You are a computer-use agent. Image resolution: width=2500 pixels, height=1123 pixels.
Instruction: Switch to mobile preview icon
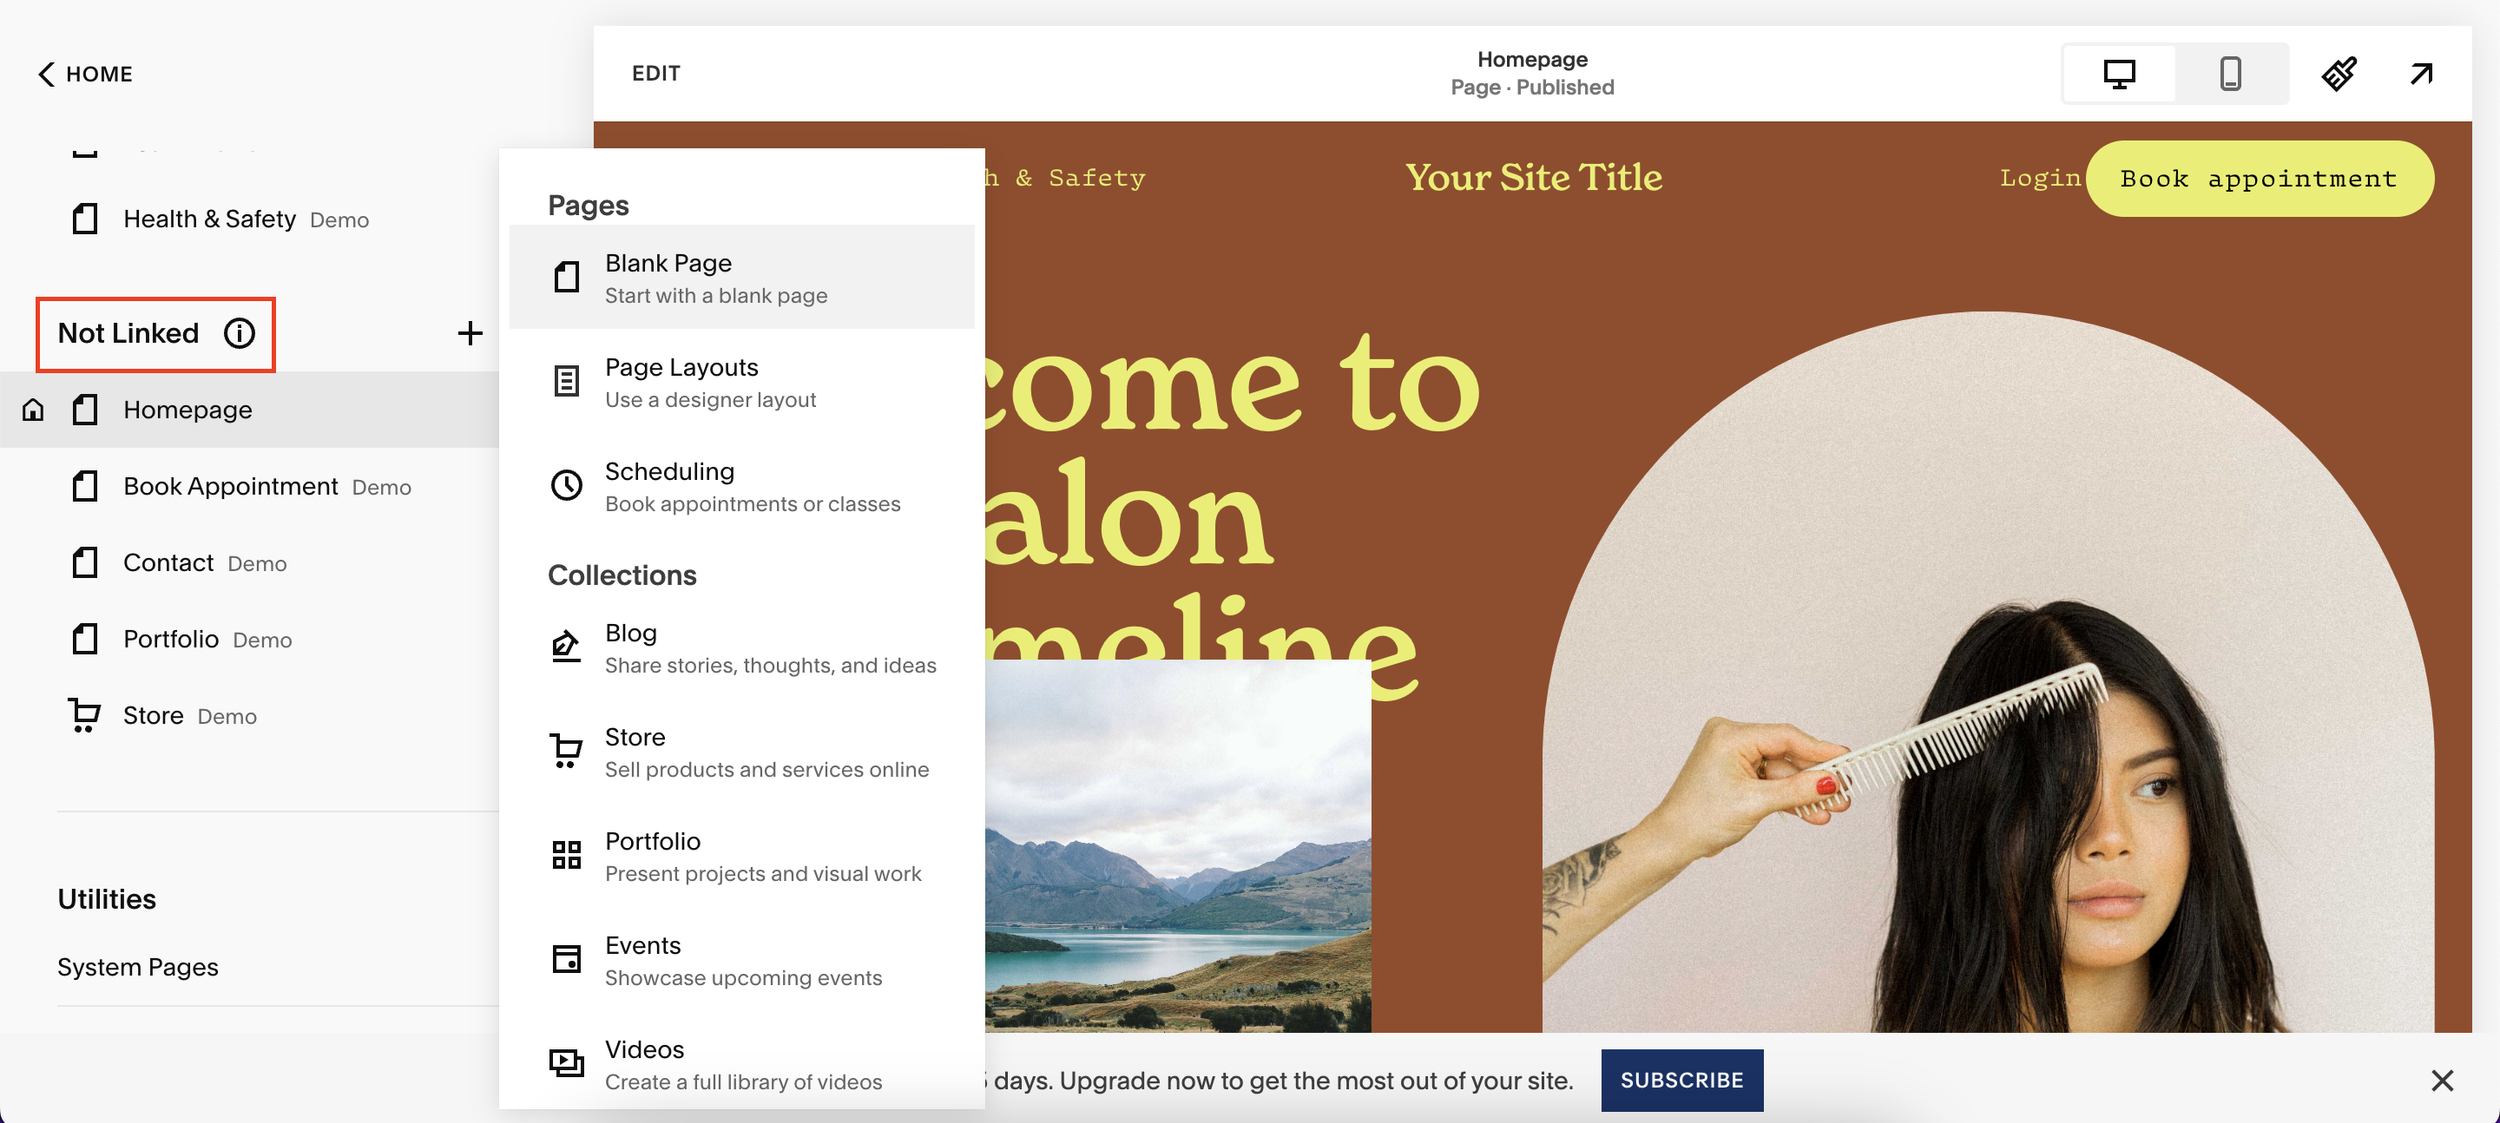[2231, 74]
